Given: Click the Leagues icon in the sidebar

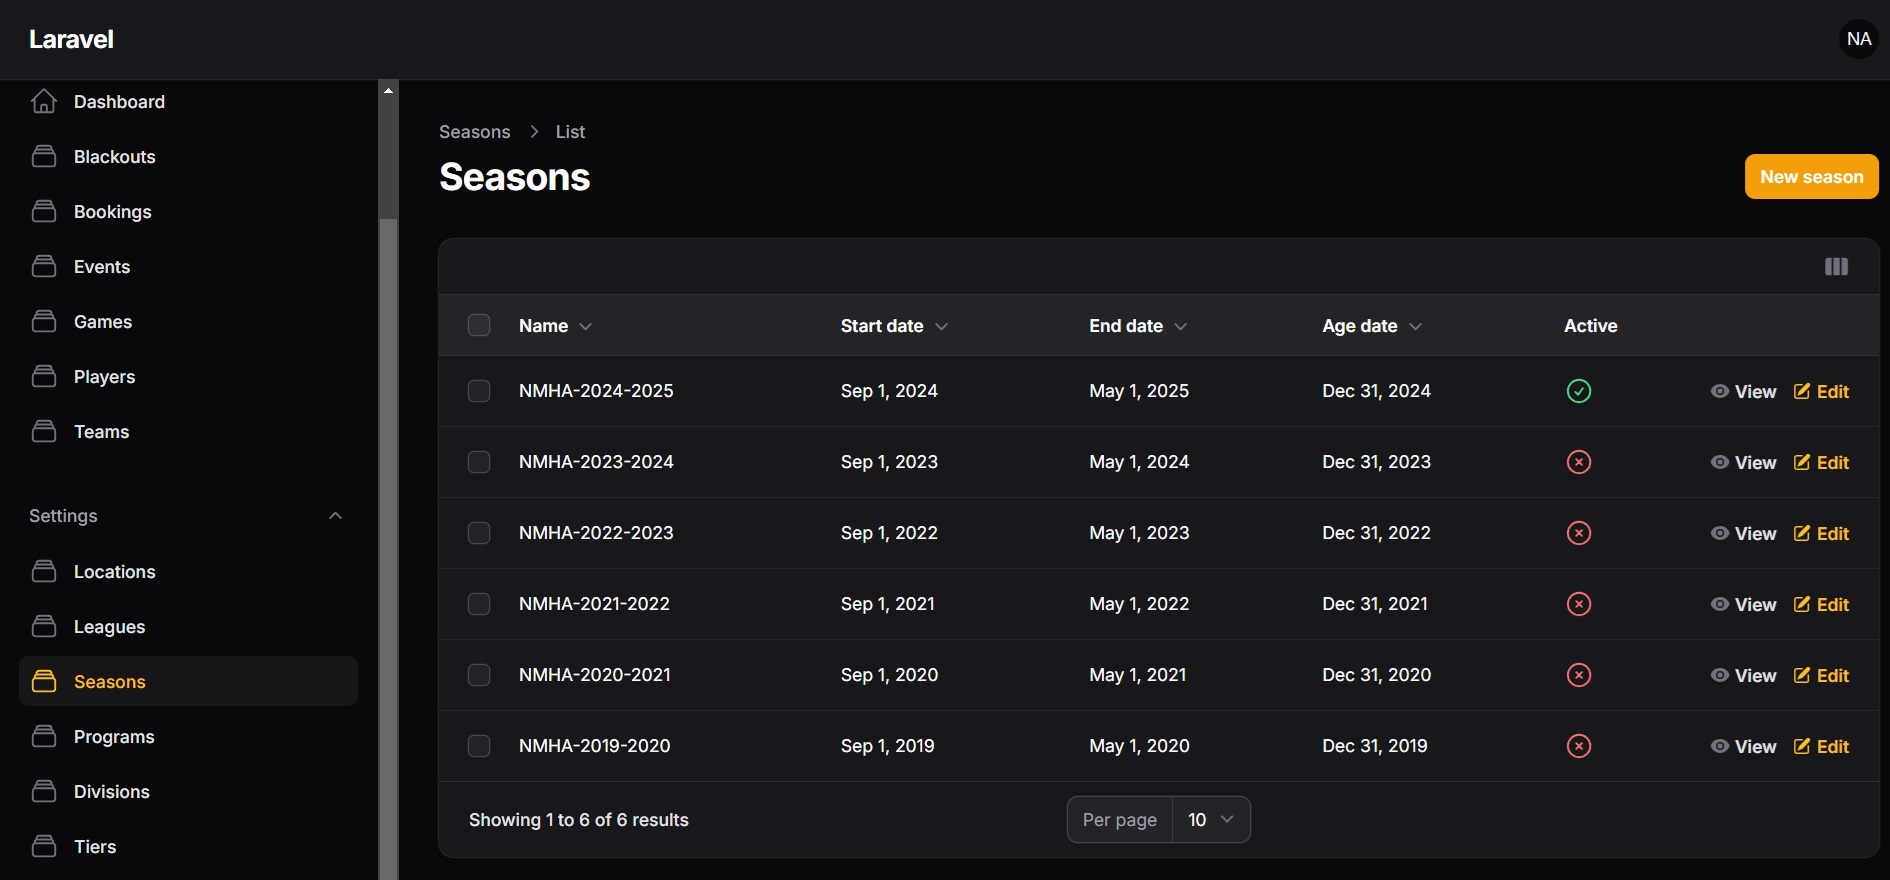Looking at the screenshot, I should tap(44, 627).
